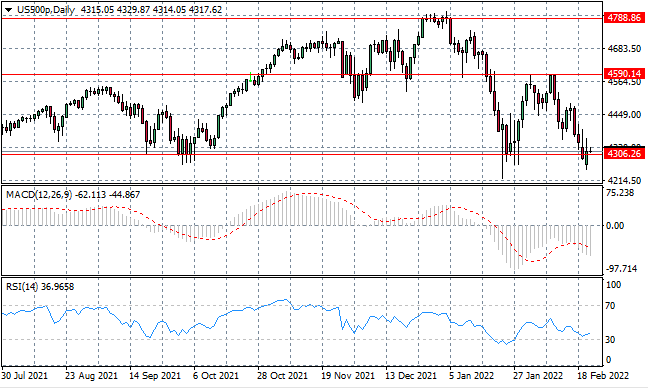Click the 5 Jan 2022 date label
Image resolution: width=648 pixels, height=389 pixels.
tap(472, 376)
